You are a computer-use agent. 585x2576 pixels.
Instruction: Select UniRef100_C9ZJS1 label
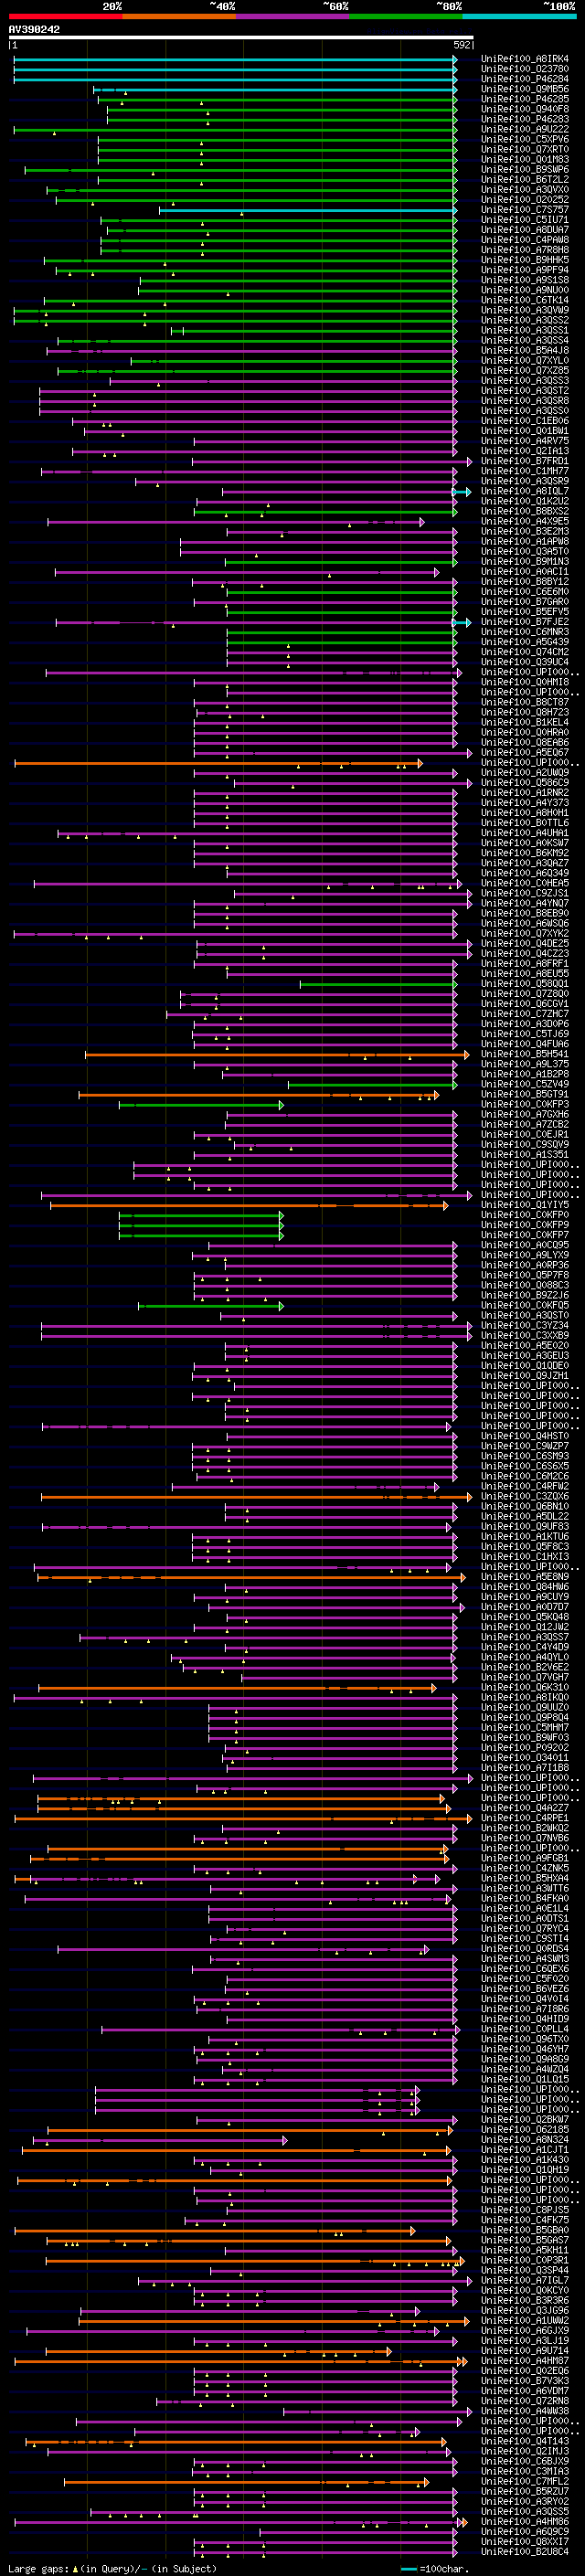[x=525, y=893]
